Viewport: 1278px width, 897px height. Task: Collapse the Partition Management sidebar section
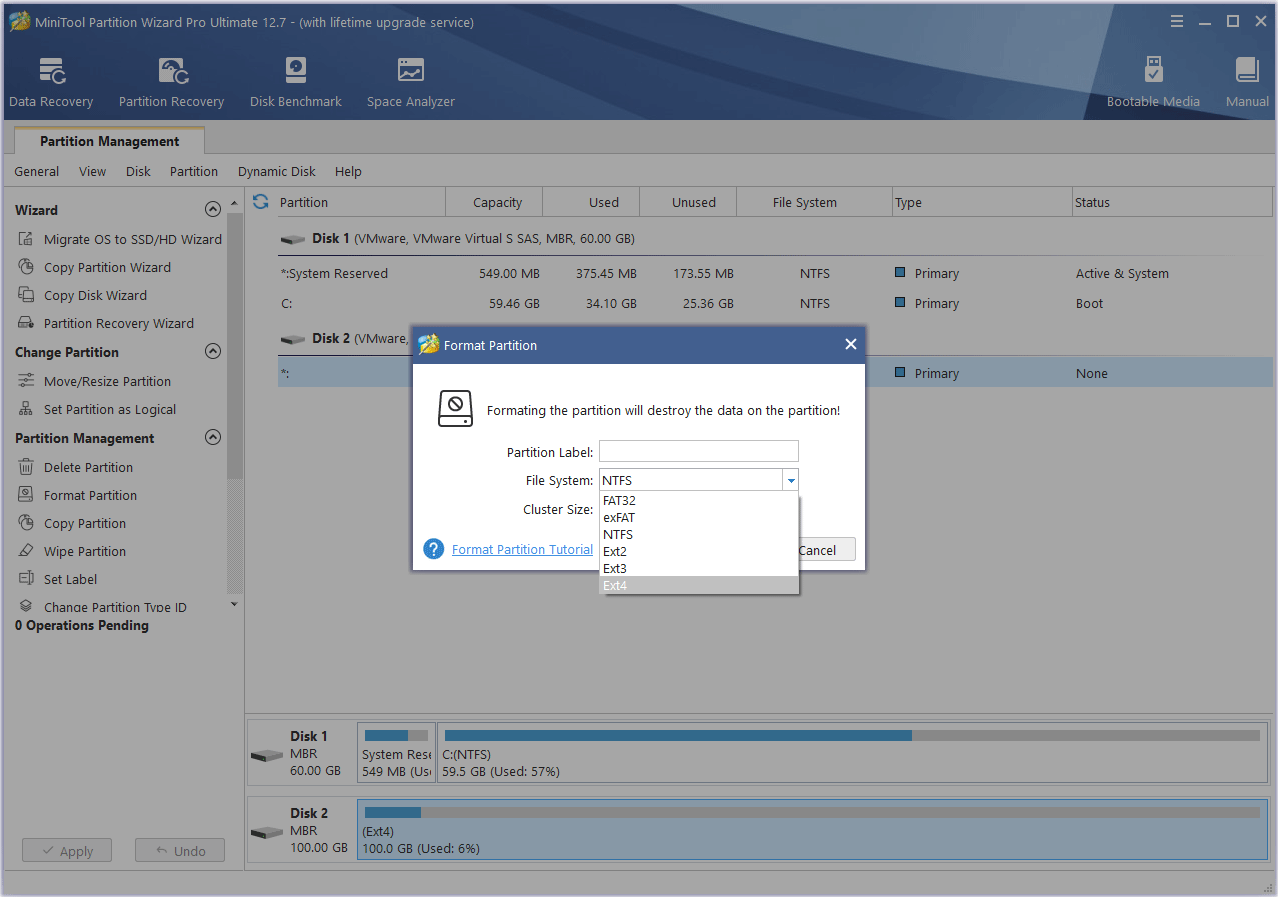tap(212, 438)
